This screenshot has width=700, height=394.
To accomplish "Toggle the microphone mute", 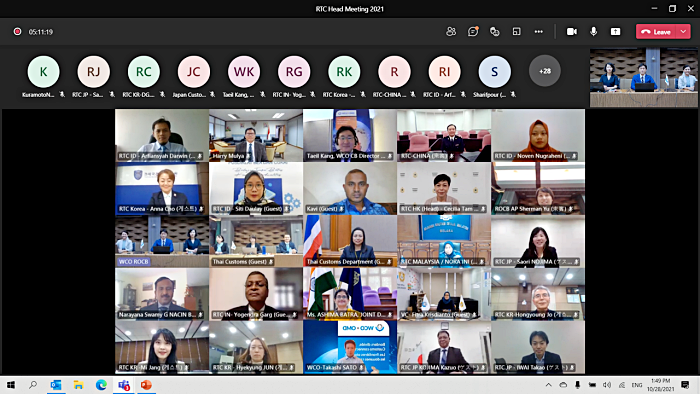I will (594, 32).
